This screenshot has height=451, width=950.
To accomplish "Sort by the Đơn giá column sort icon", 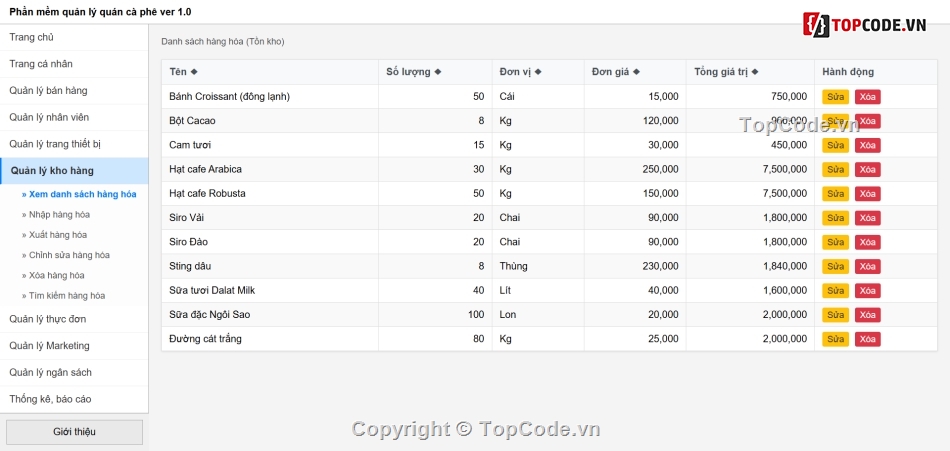I will tap(636, 72).
